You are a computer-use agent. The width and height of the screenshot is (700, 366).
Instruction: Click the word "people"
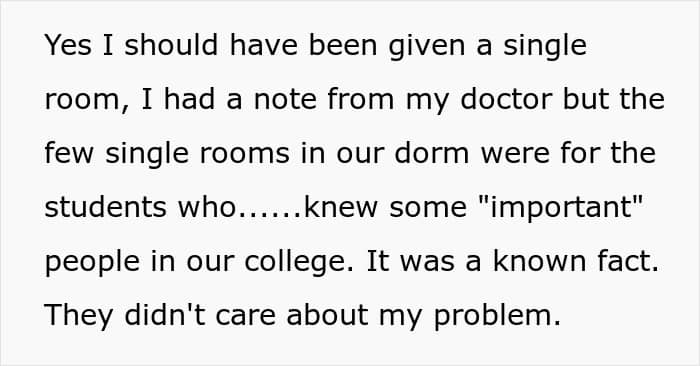coord(92,262)
